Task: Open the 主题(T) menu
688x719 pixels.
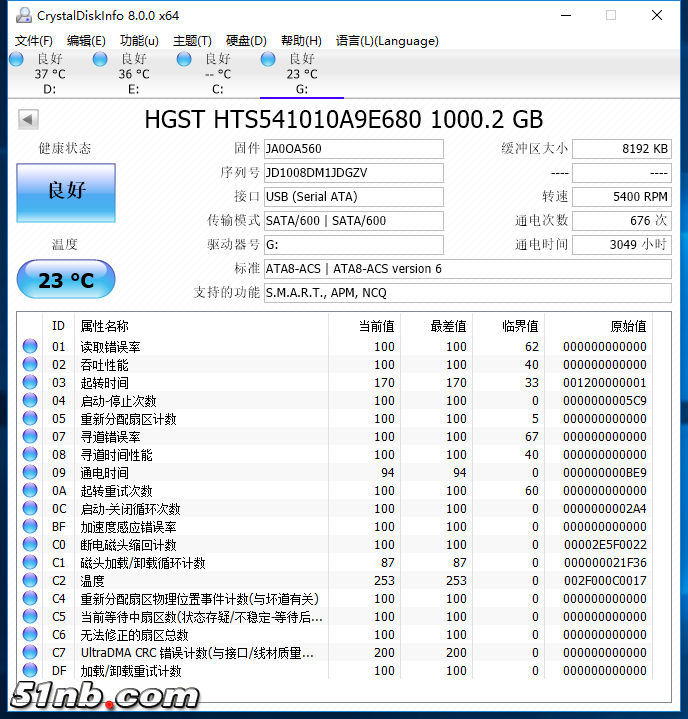Action: point(192,41)
